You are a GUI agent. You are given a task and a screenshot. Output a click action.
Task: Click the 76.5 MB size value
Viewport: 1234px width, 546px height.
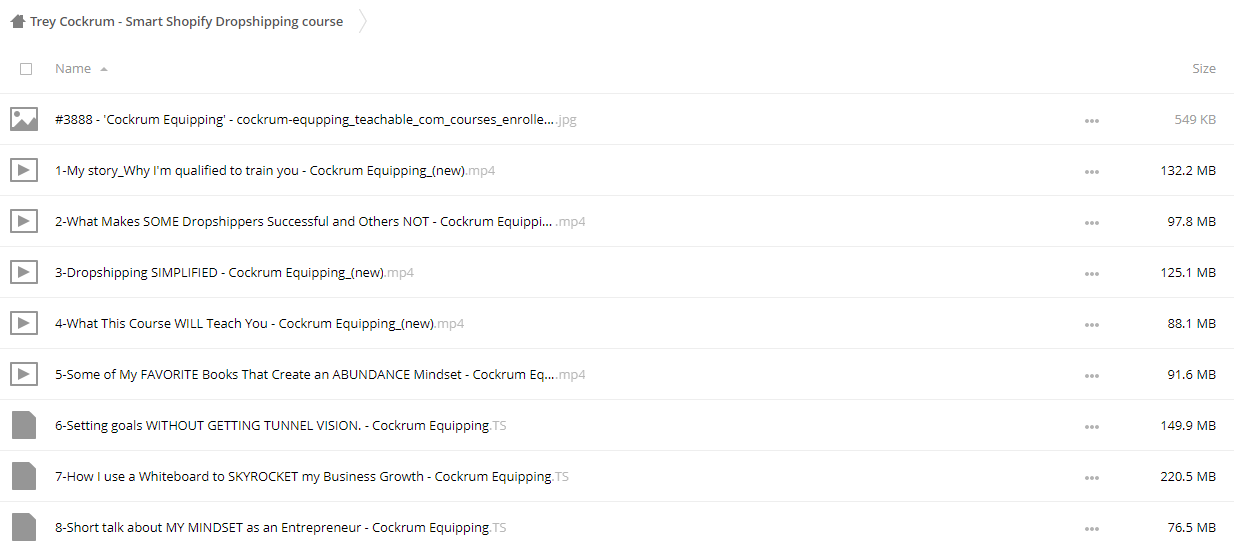click(1192, 527)
